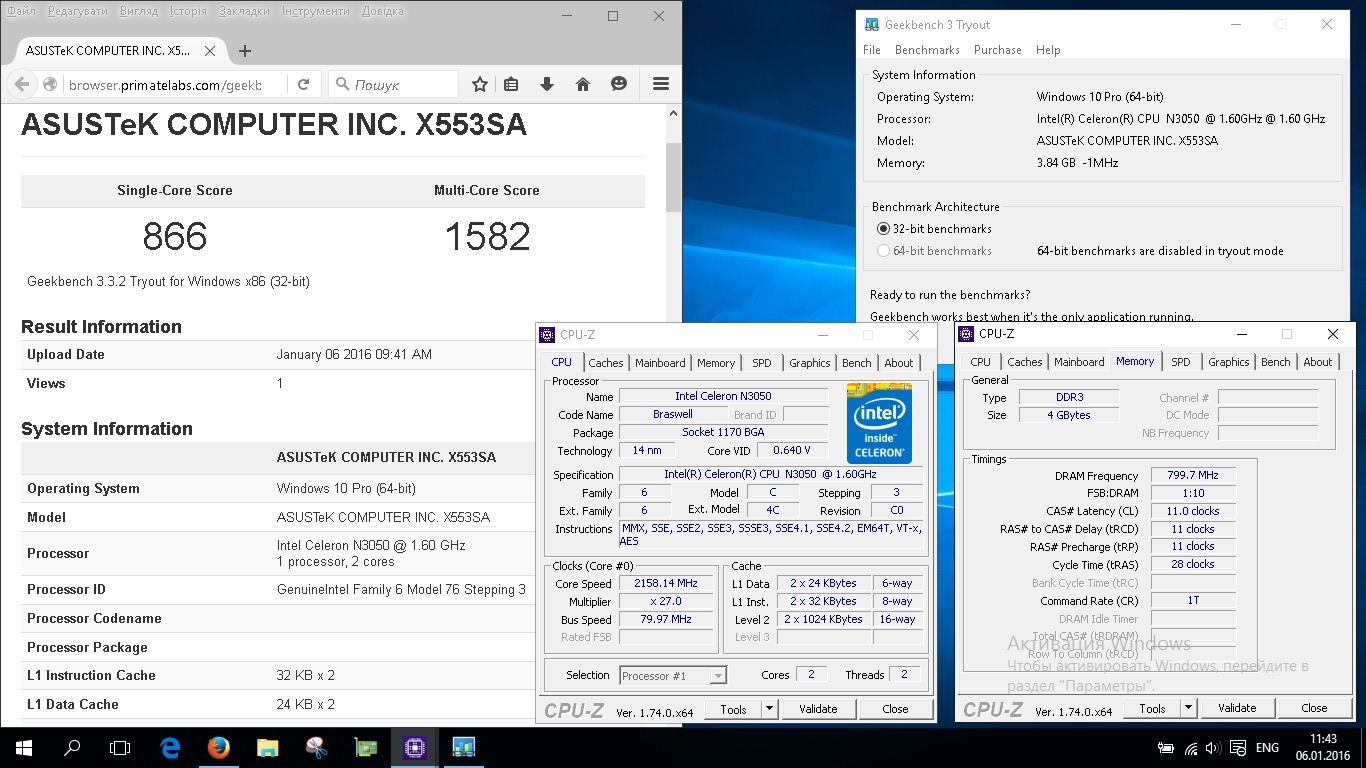This screenshot has width=1366, height=768.
Task: Click green circuit board taskbar icon
Action: pyautogui.click(x=365, y=747)
